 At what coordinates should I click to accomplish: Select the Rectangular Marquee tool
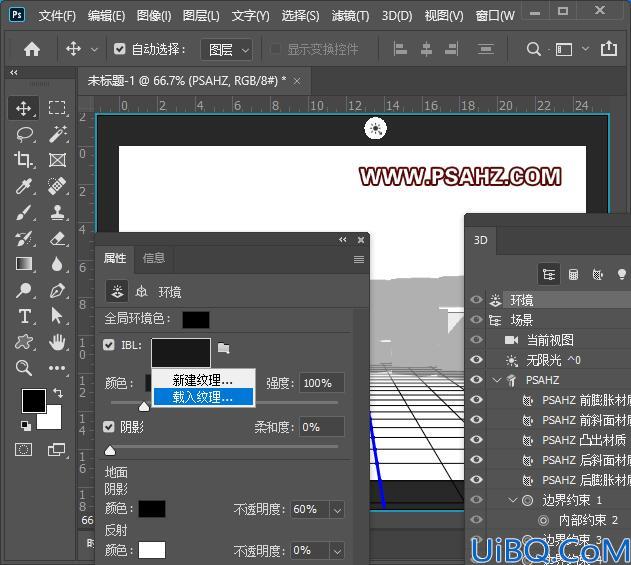pos(57,108)
